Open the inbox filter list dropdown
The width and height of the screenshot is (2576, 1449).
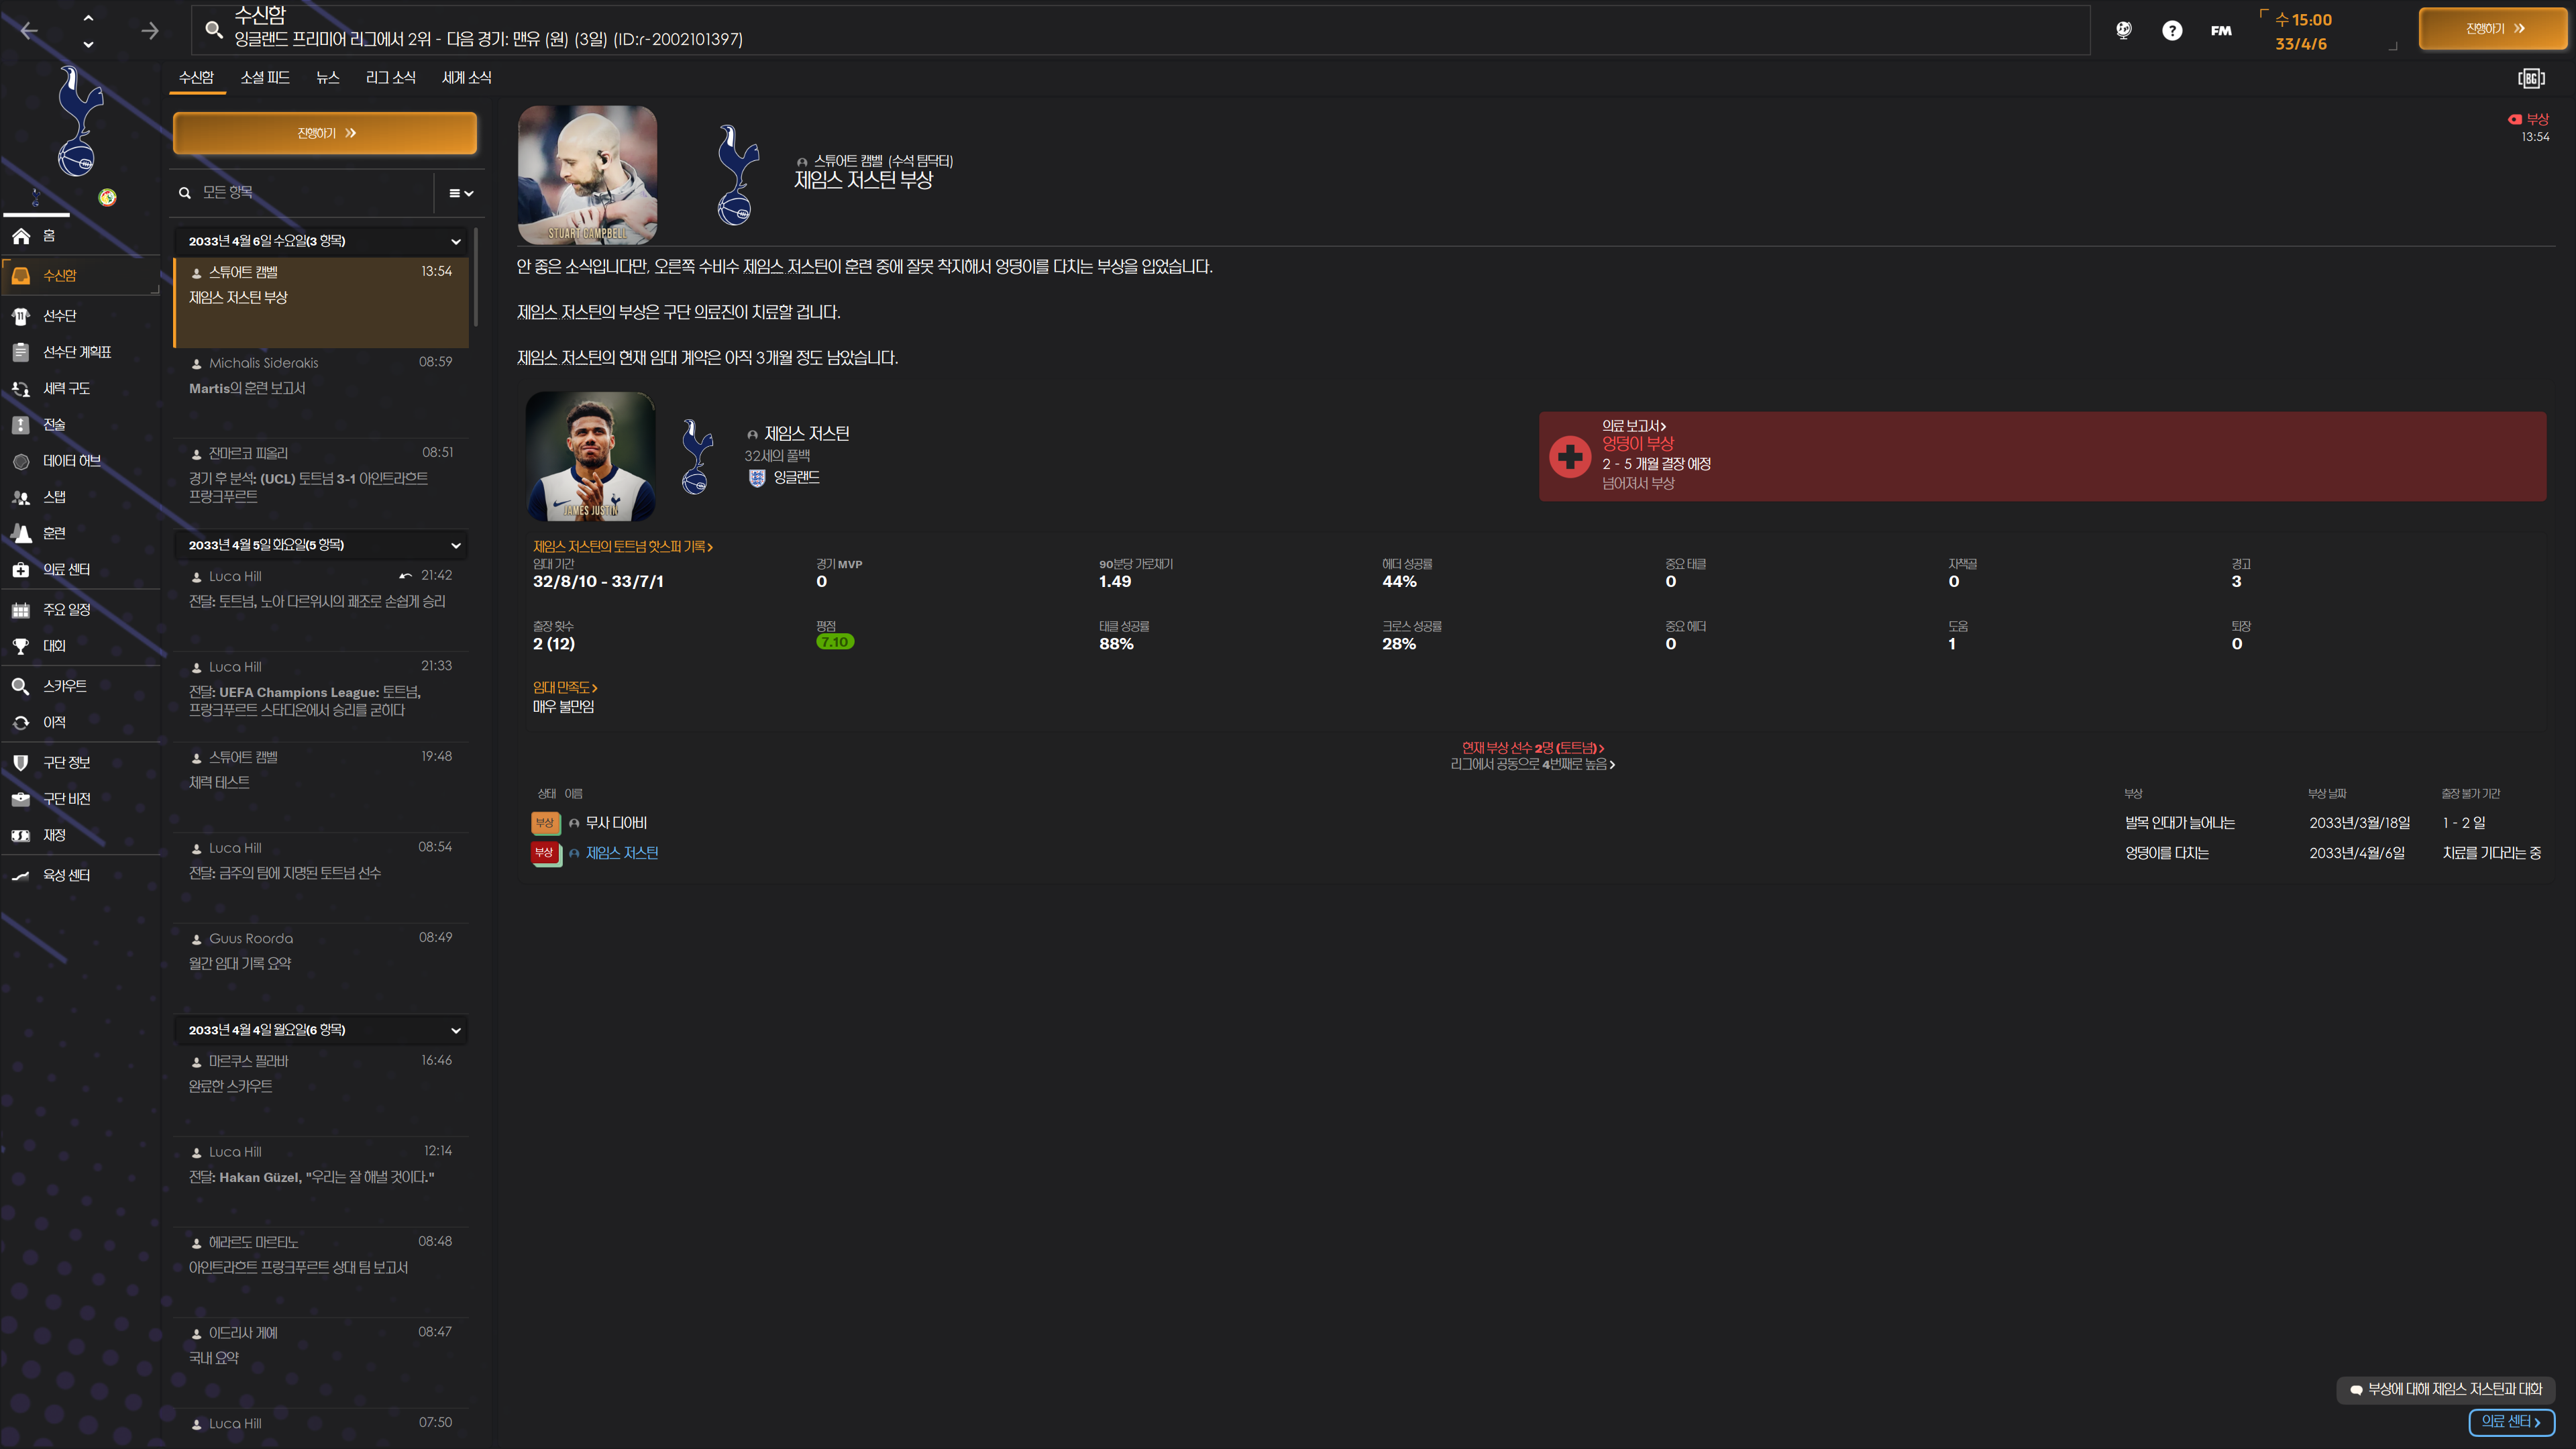(460, 193)
